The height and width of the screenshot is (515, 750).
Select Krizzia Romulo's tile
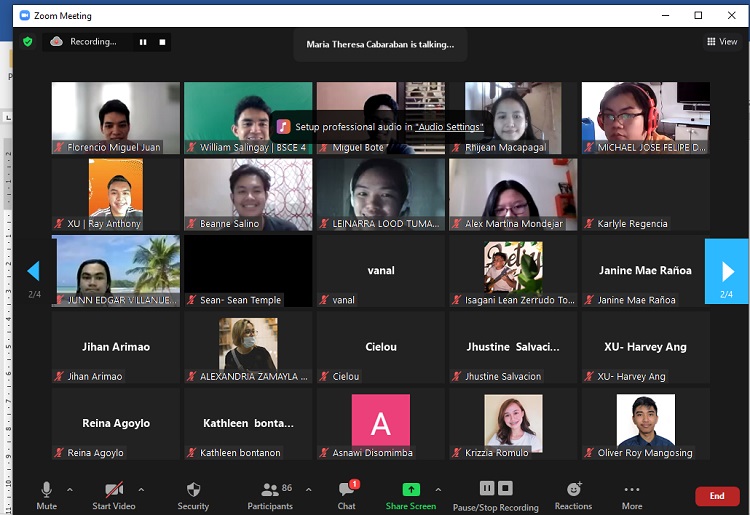coord(513,424)
